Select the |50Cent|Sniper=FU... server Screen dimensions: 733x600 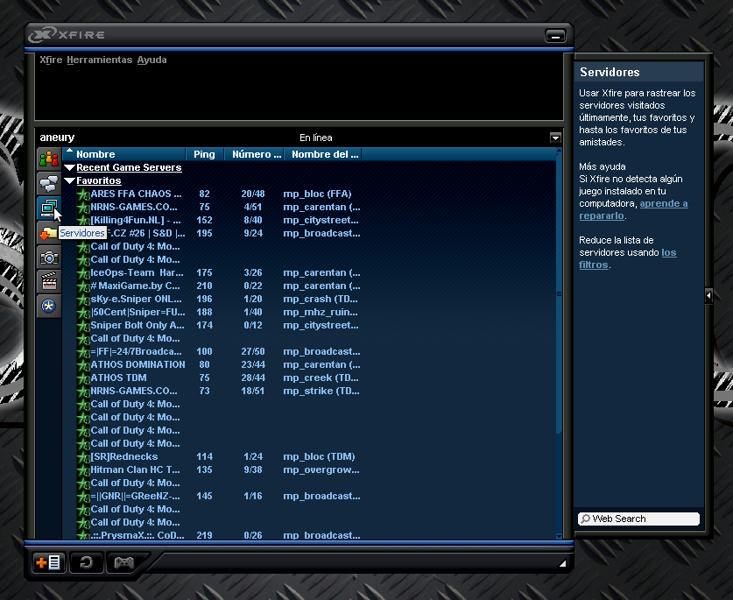[309, 312]
